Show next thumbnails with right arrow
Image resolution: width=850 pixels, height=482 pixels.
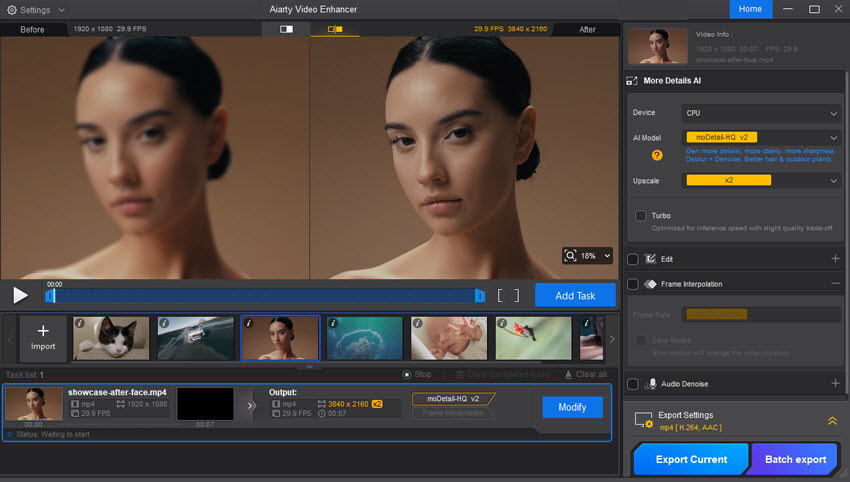click(612, 339)
